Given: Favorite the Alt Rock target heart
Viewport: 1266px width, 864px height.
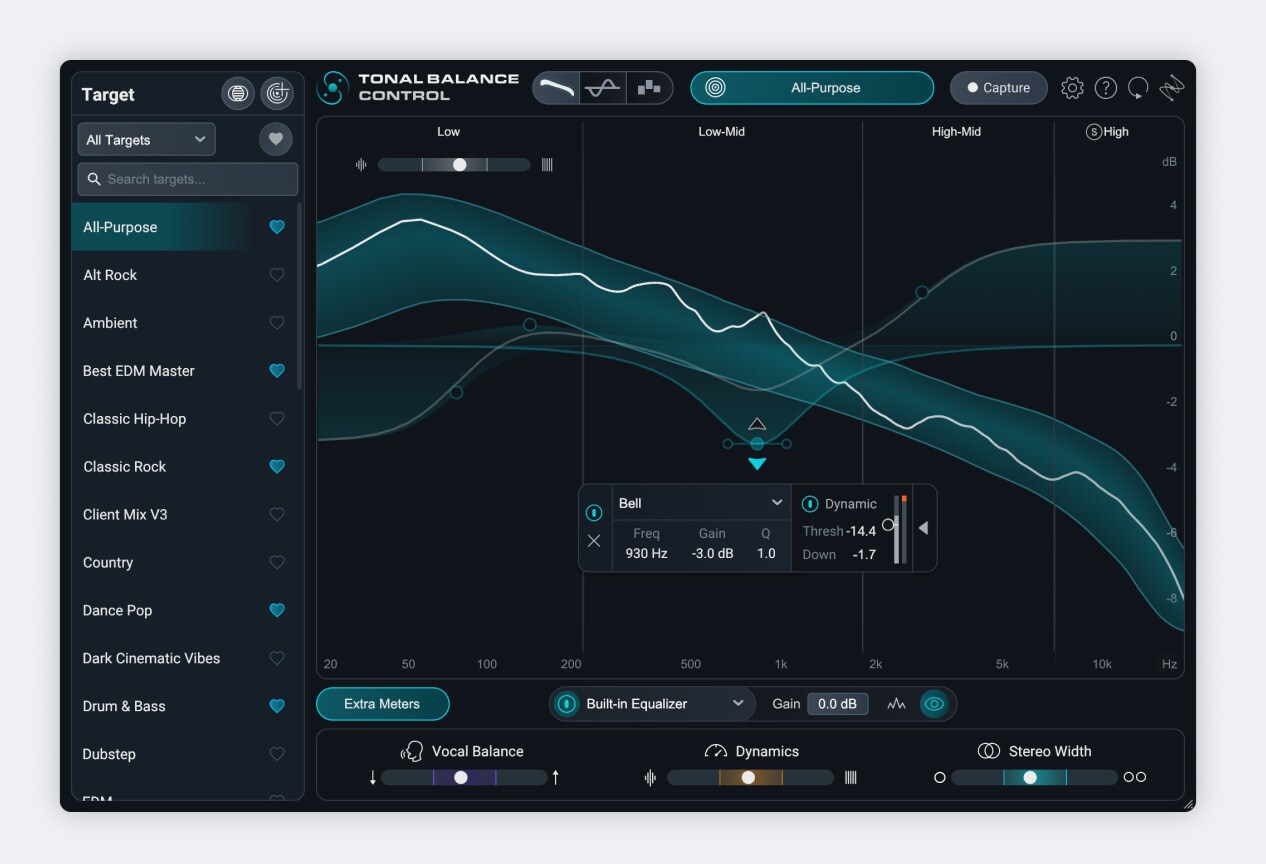Looking at the screenshot, I should (x=277, y=275).
